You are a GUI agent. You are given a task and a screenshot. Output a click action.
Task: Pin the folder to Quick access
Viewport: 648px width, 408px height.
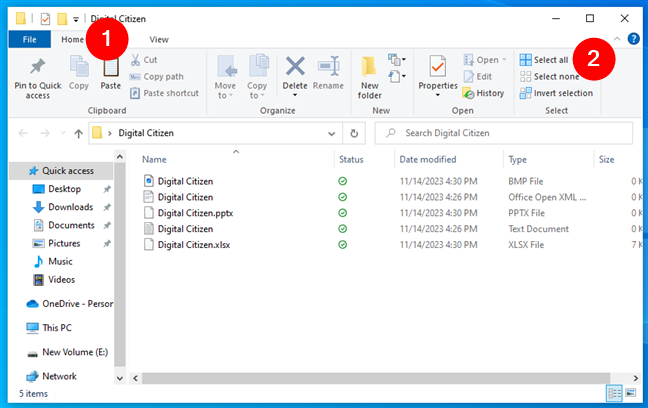click(38, 78)
